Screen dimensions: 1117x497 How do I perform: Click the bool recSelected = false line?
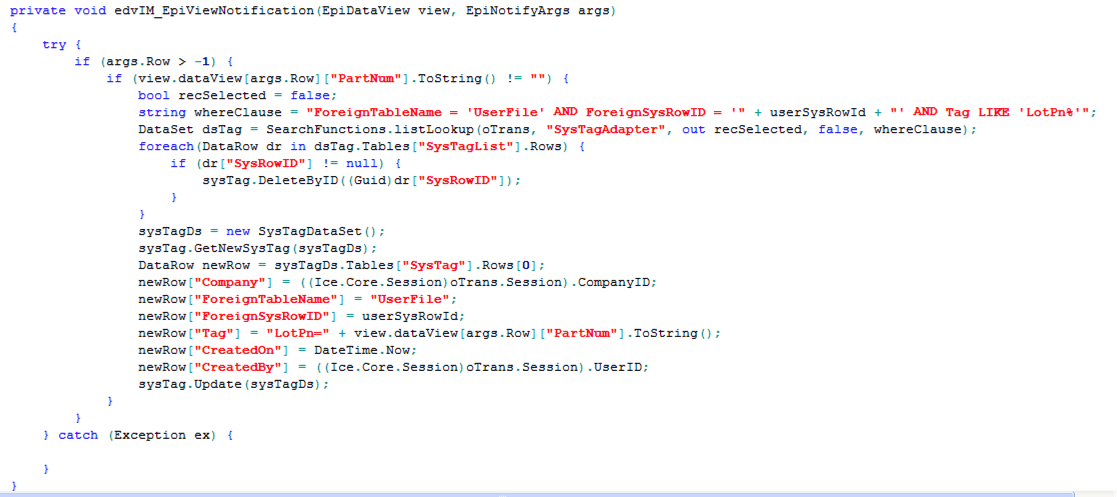pyautogui.click(x=237, y=95)
